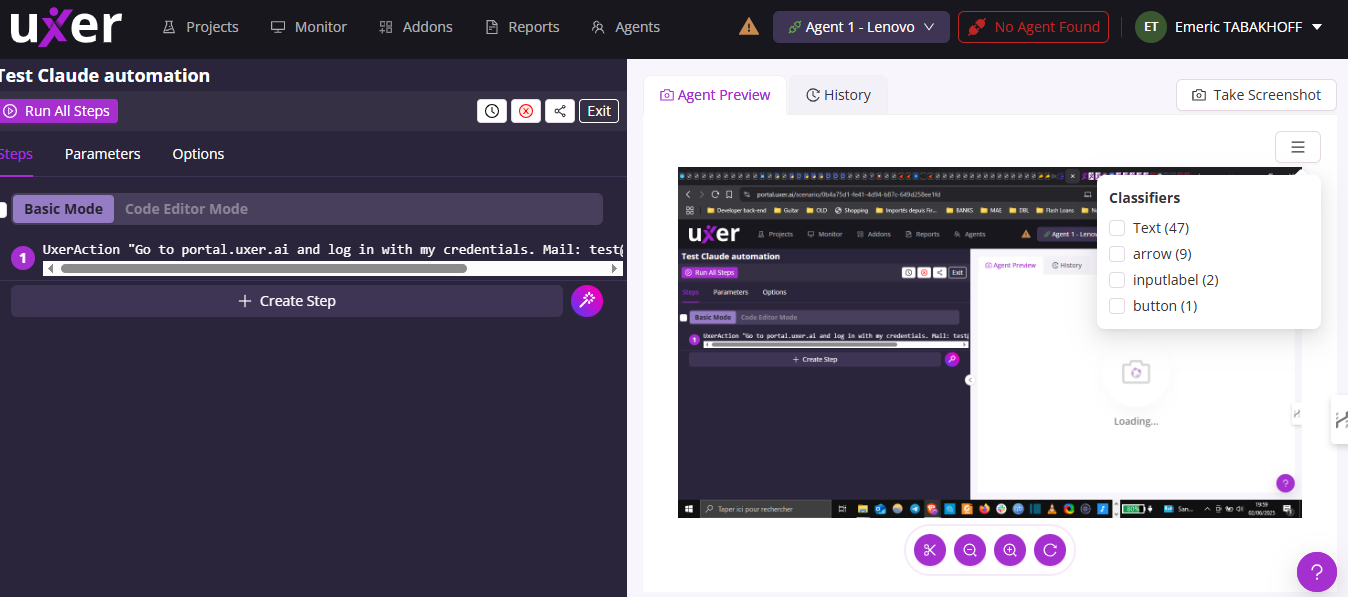1348x597 pixels.
Task: Click the magic wand button
Action: click(587, 301)
